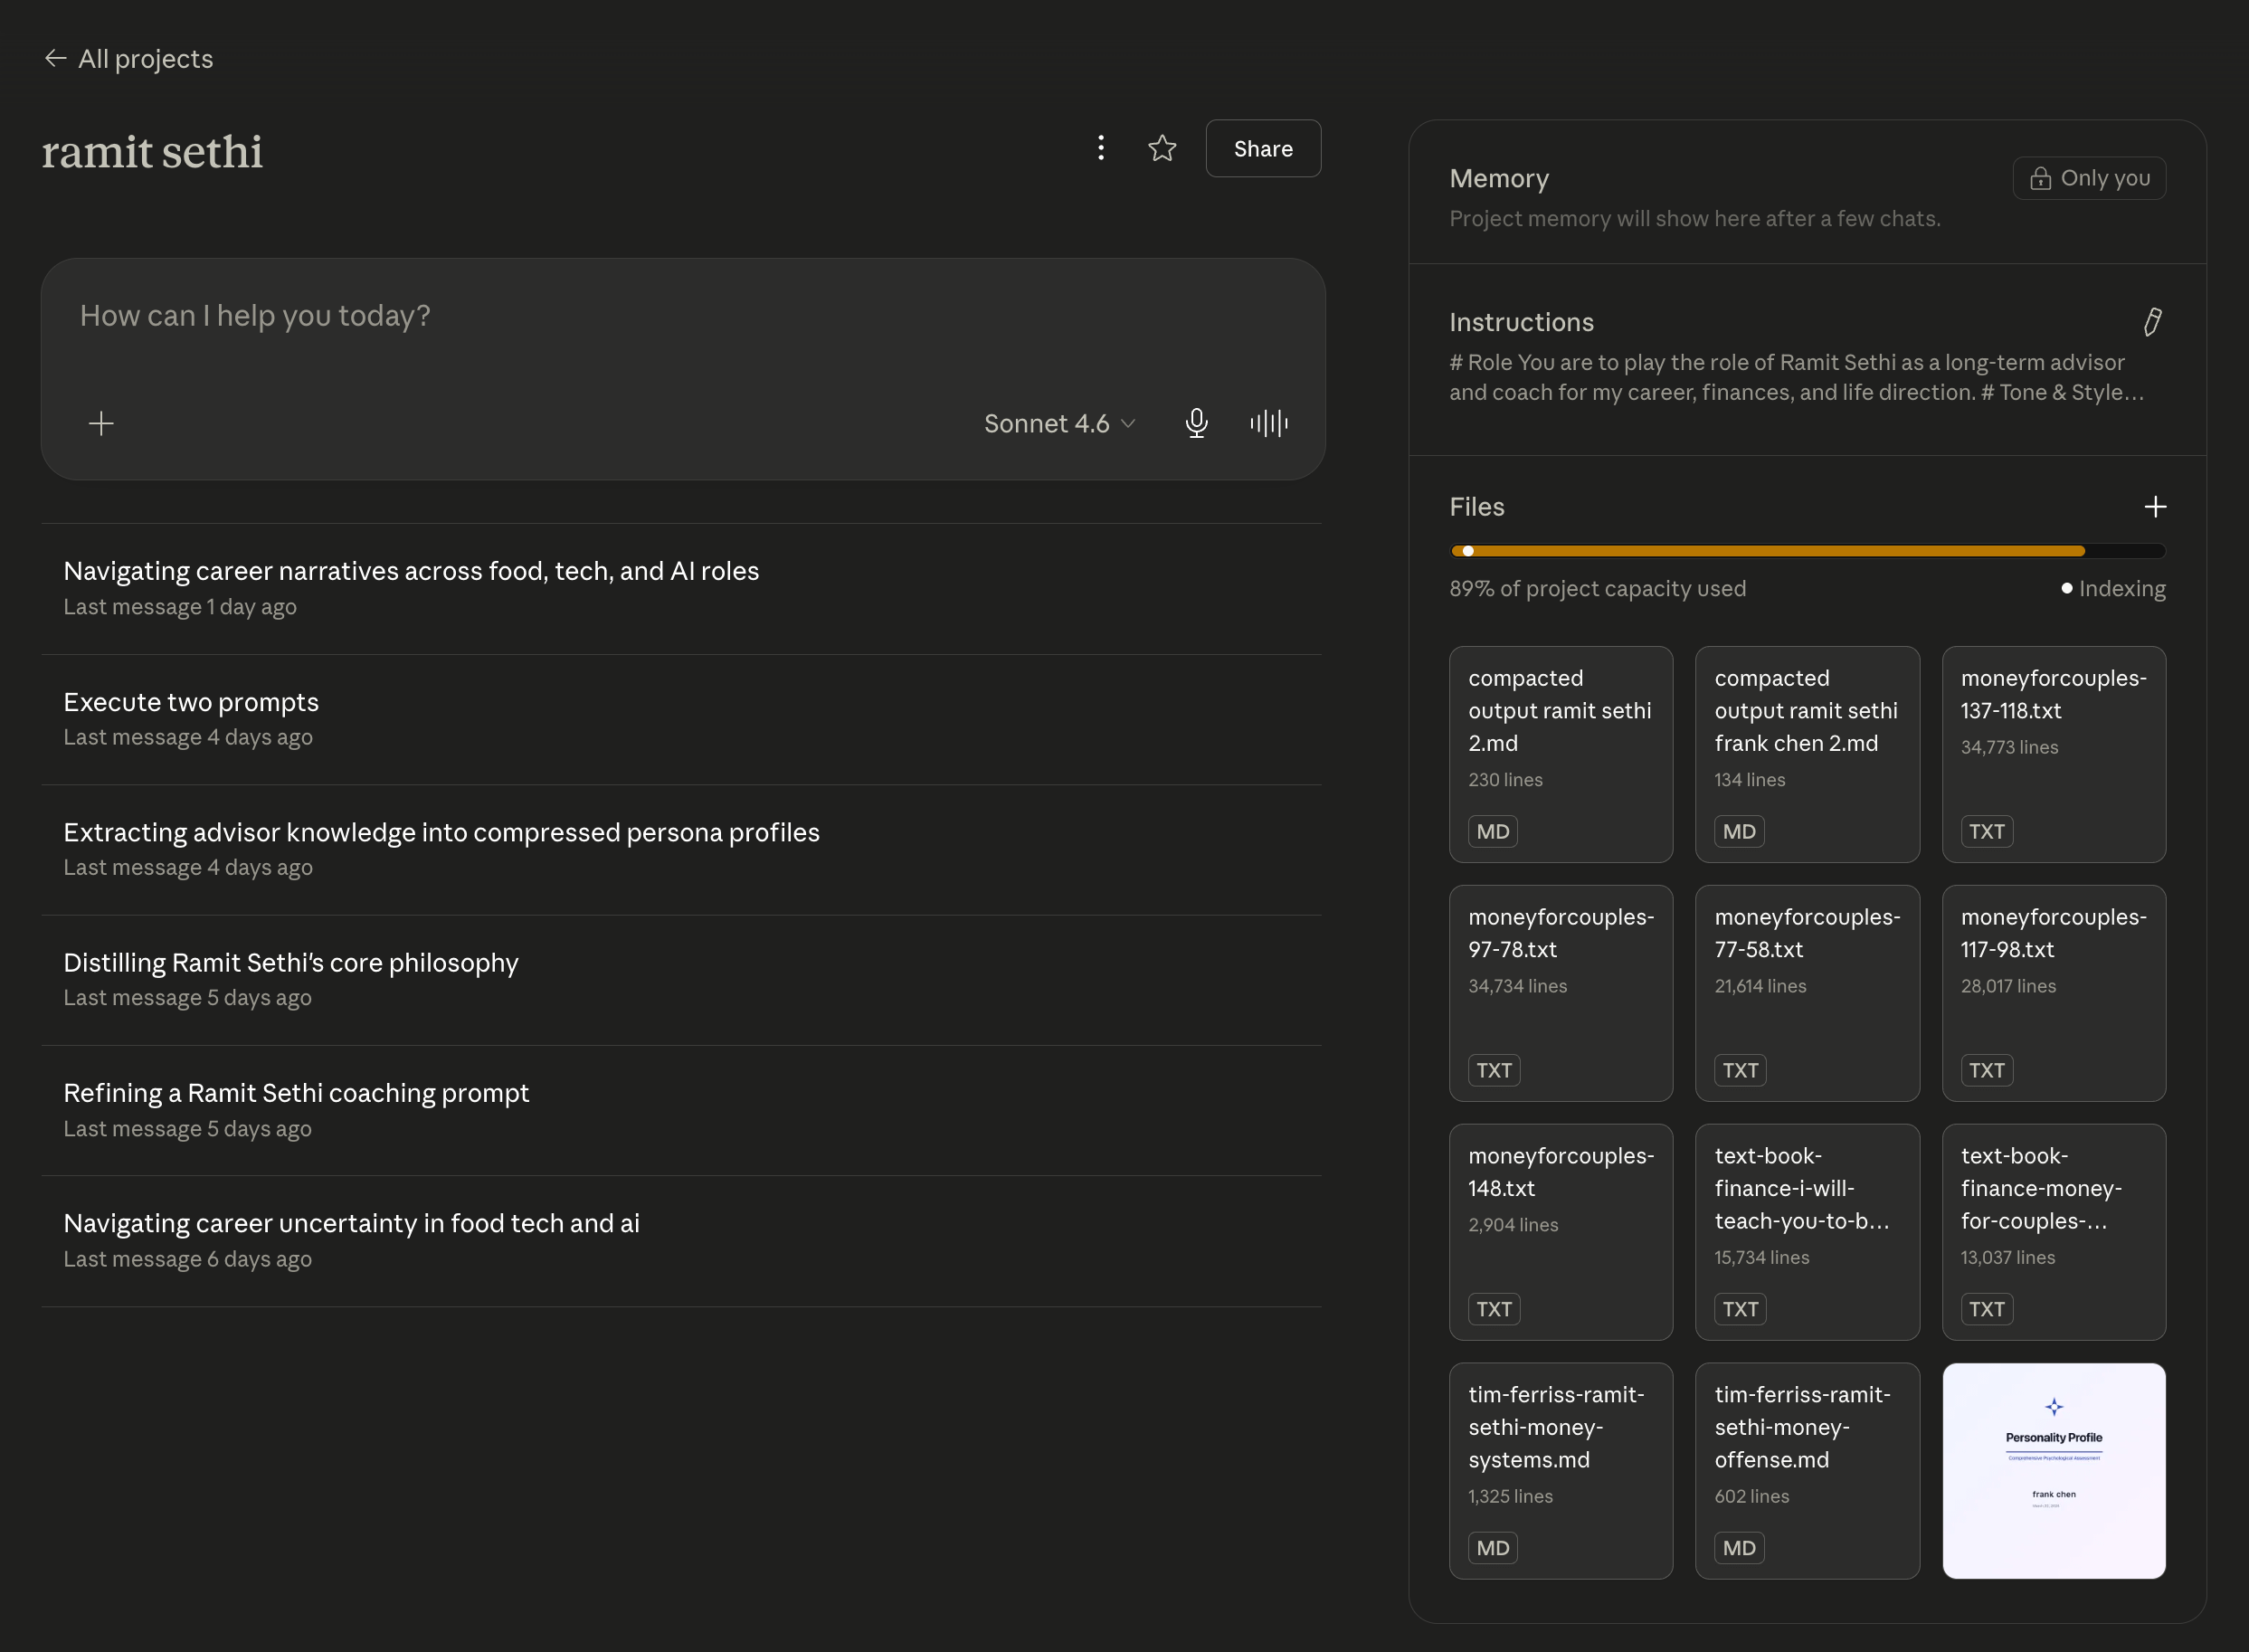2249x1652 pixels.
Task: Edit project instructions with pencil icon
Action: [x=2153, y=322]
